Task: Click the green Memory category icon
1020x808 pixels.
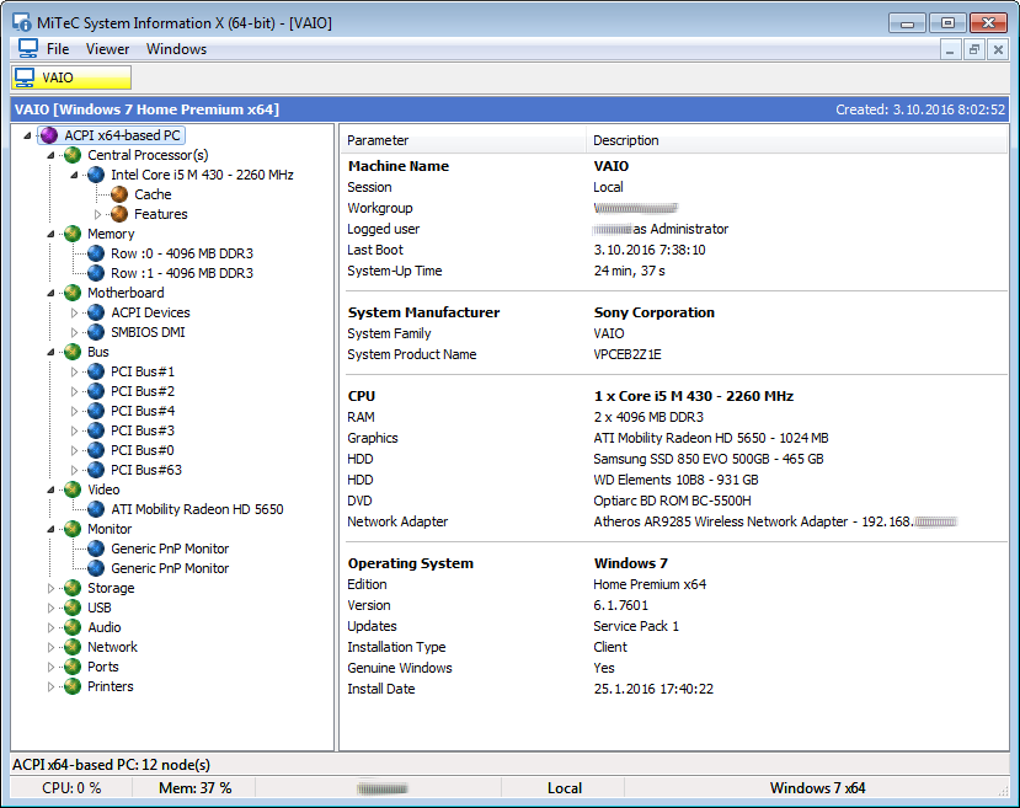Action: click(x=72, y=234)
